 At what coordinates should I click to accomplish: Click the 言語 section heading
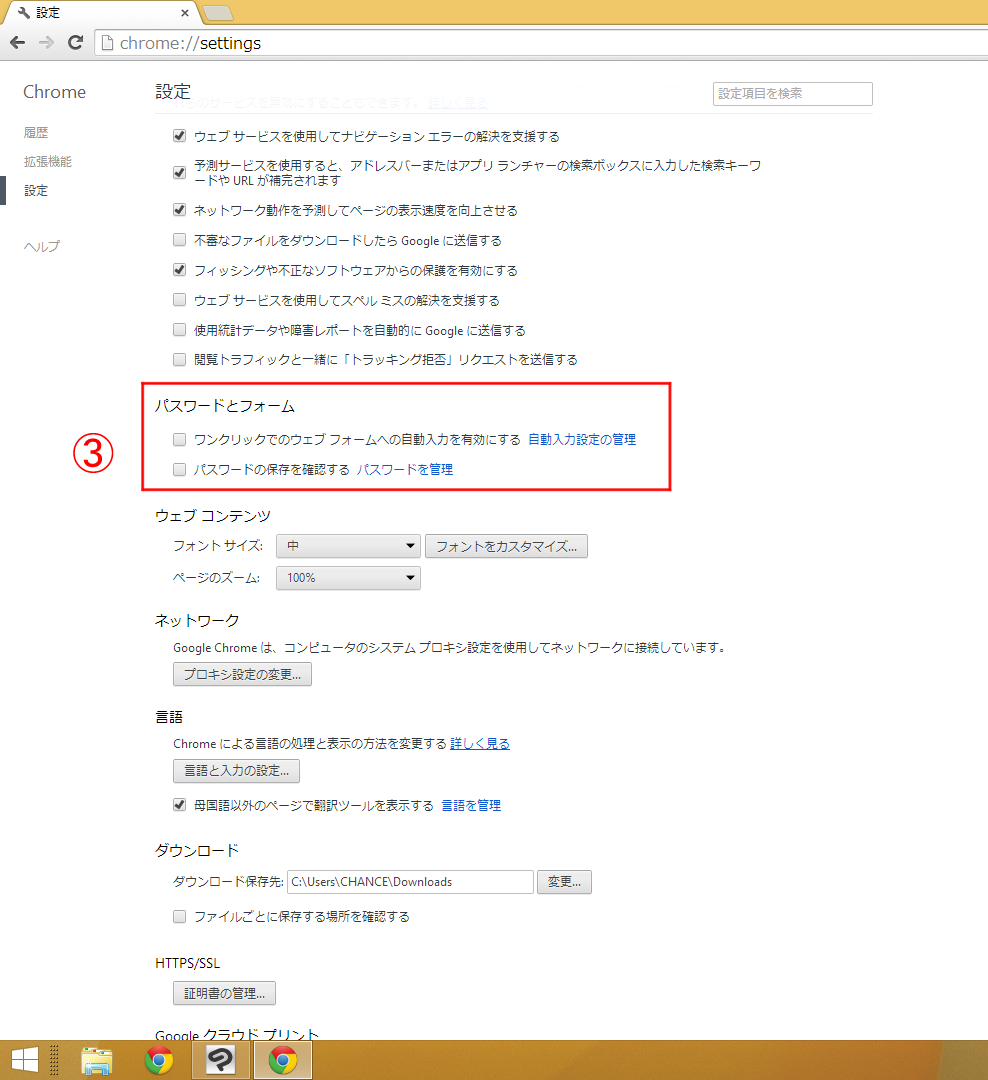[x=169, y=717]
